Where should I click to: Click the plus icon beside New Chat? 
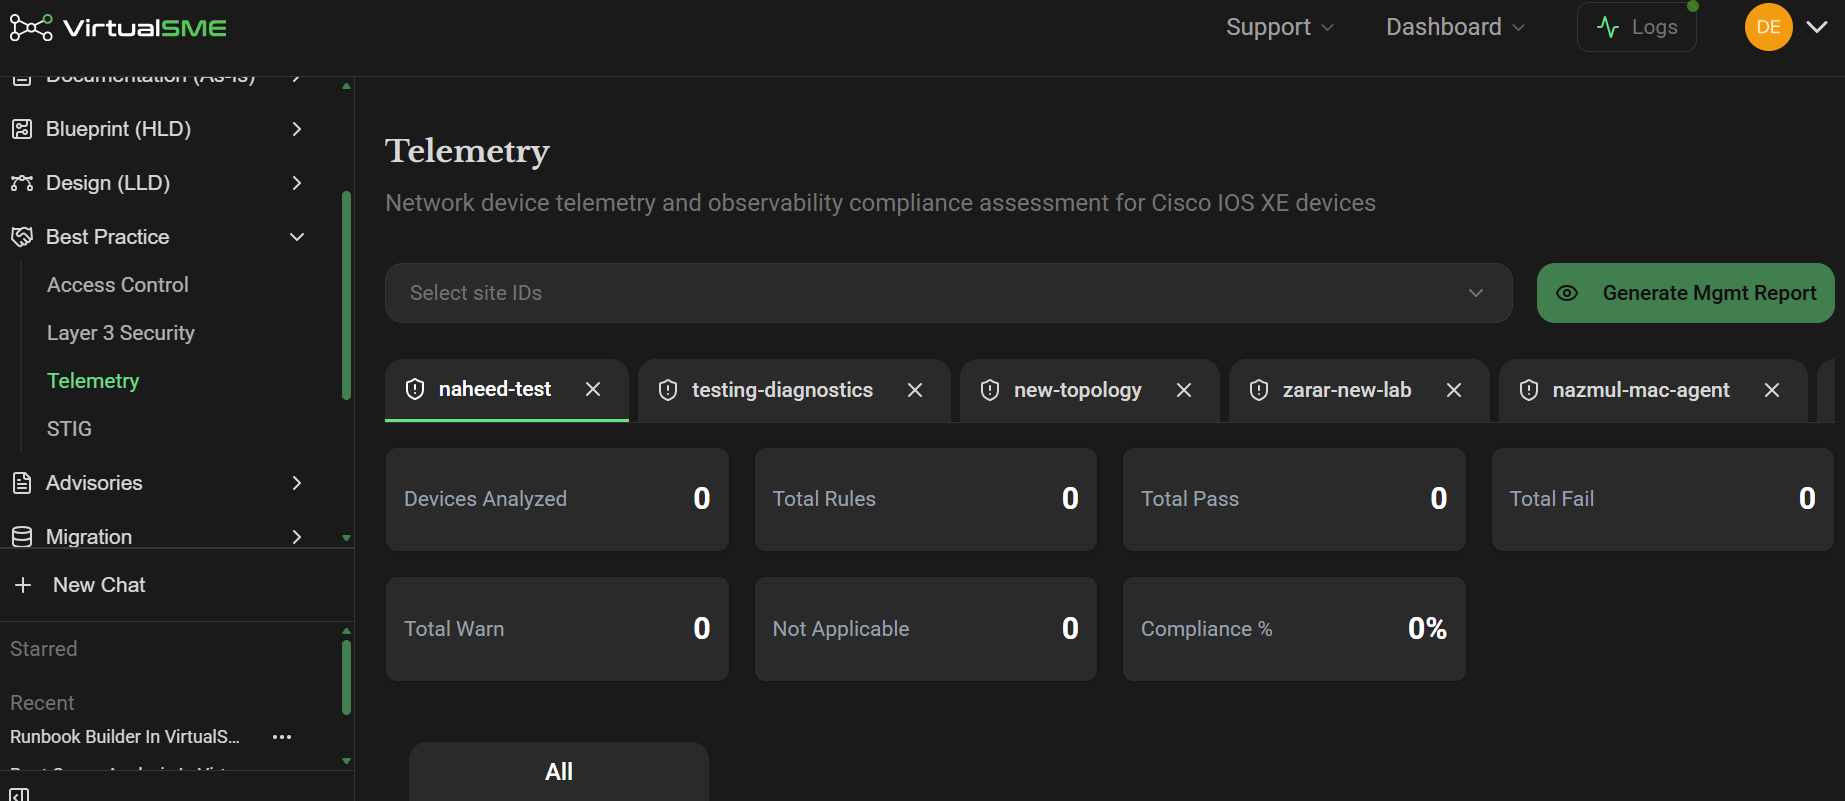point(23,585)
